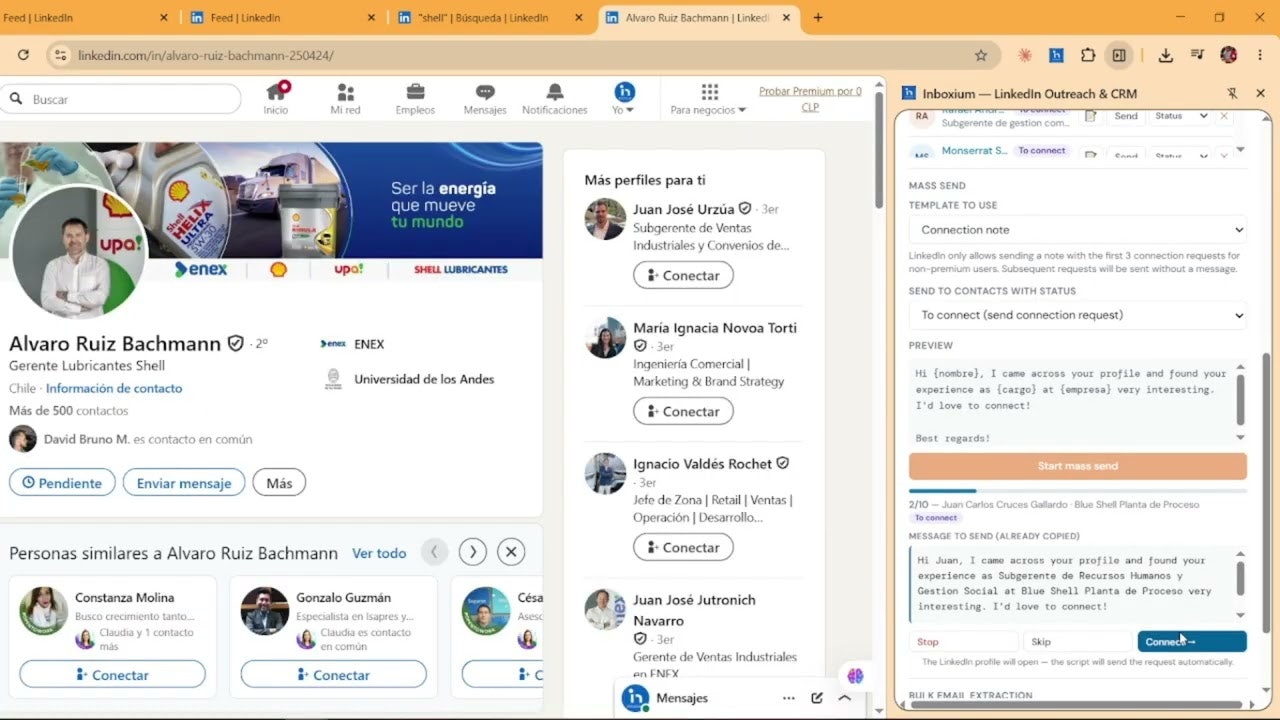Expand the Mensajes overlay chevron
Viewport: 1280px width, 720px height.
pos(845,698)
